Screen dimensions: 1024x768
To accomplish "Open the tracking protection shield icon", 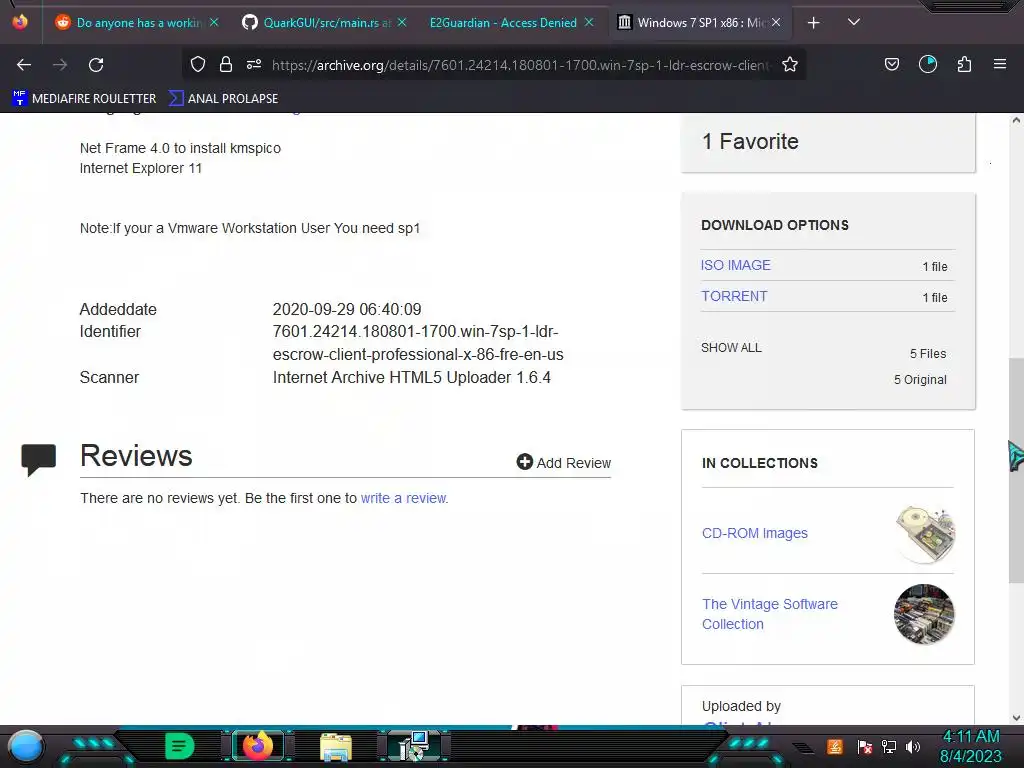I will (x=198, y=64).
